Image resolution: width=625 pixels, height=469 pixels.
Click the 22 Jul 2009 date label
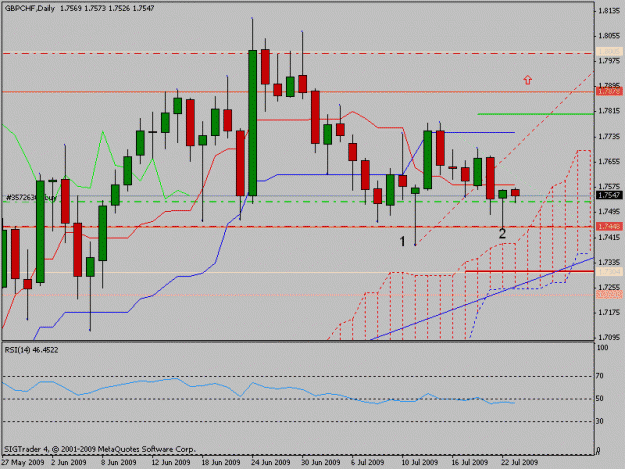pyautogui.click(x=520, y=463)
